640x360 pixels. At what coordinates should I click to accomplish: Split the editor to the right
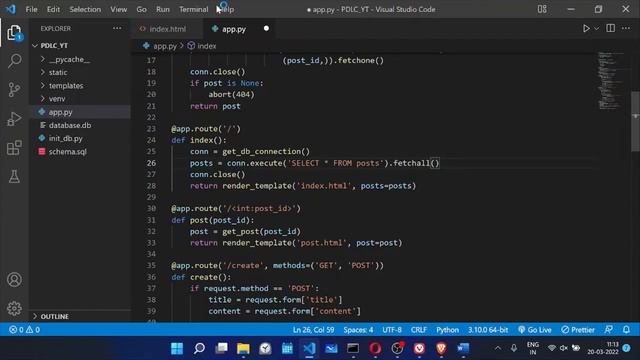pos(611,28)
